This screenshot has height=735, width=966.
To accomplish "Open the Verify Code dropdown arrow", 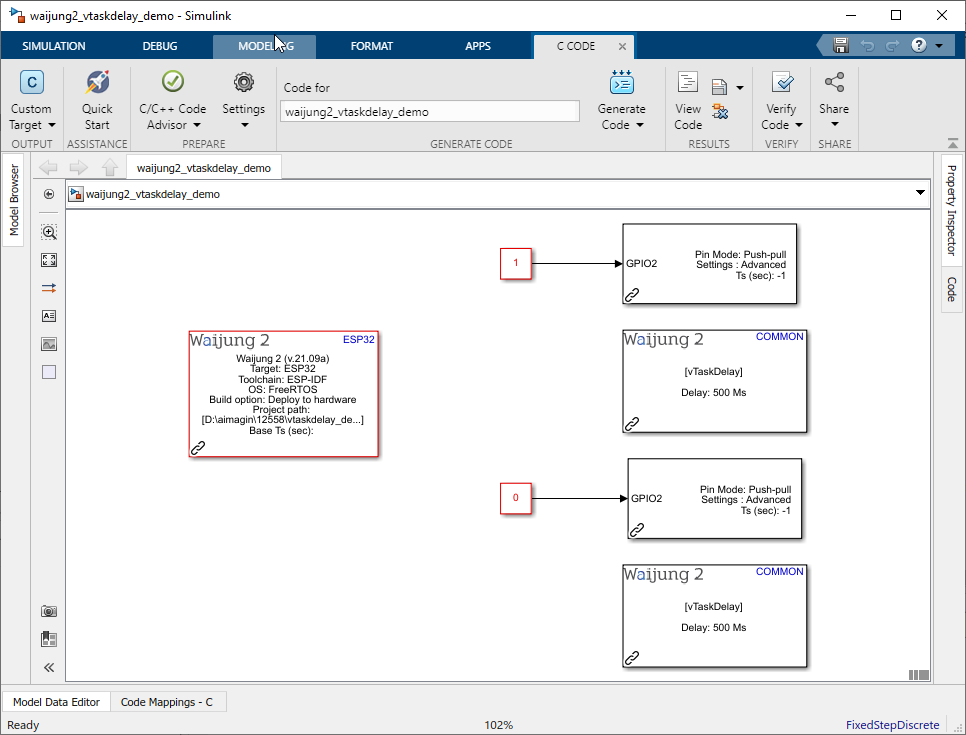I will pos(798,126).
